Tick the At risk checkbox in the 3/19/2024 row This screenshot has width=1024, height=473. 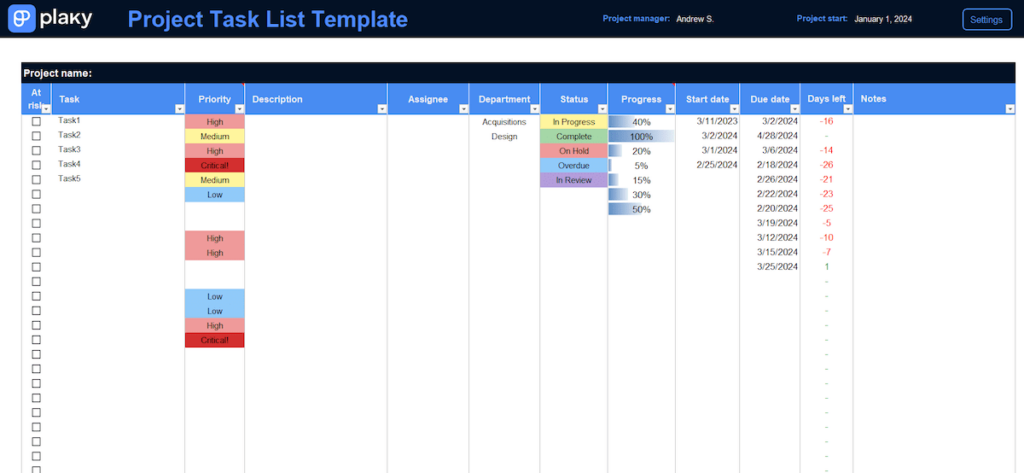click(37, 223)
